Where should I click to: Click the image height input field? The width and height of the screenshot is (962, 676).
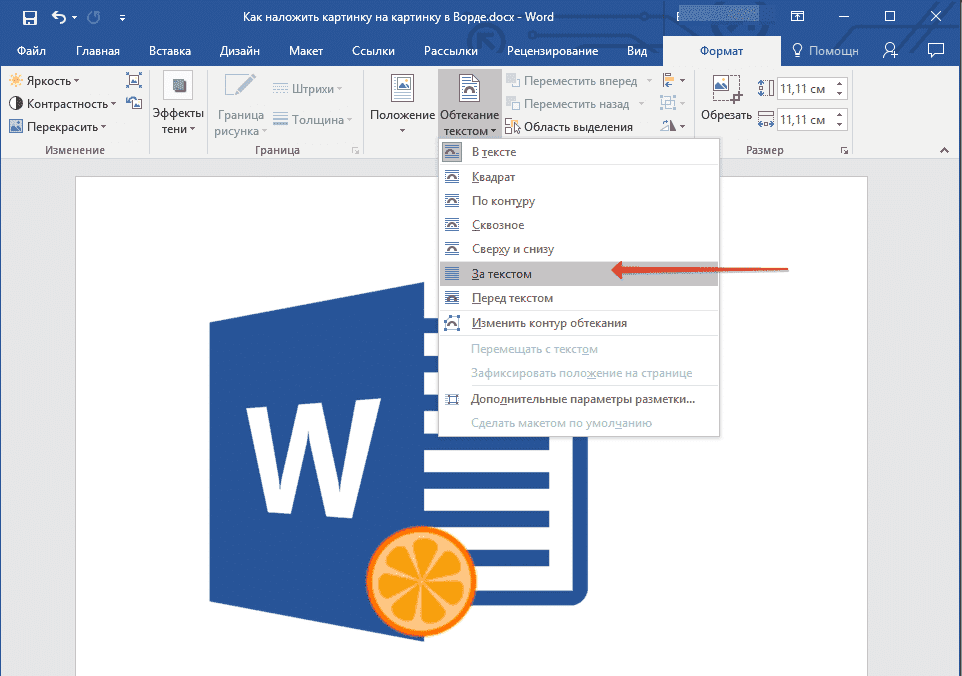(x=806, y=88)
